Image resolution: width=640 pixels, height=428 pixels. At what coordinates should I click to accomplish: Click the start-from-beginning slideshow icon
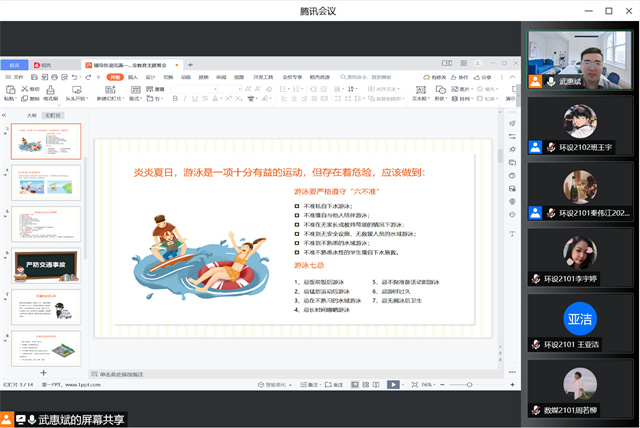click(77, 89)
